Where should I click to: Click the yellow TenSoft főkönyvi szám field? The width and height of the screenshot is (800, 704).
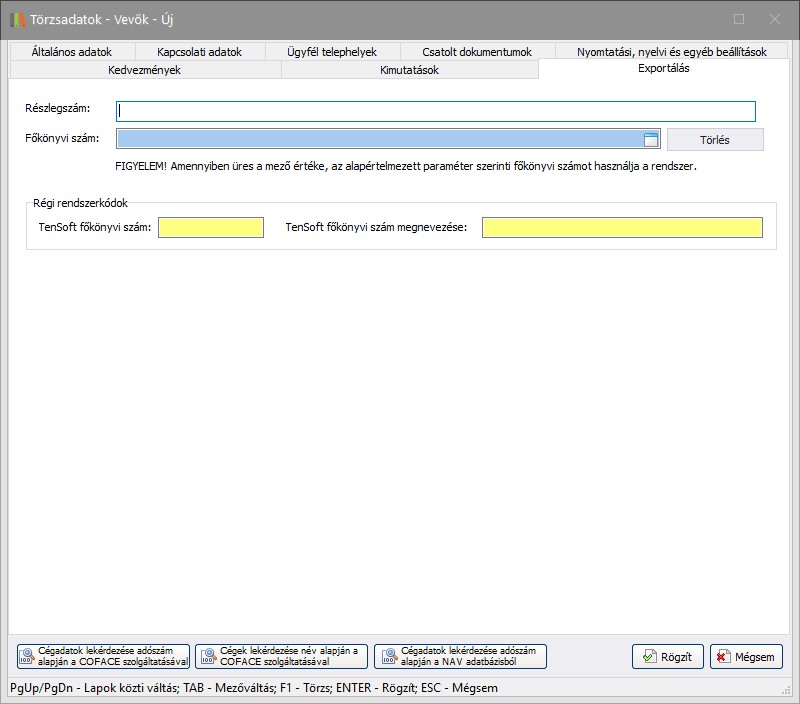tap(210, 227)
